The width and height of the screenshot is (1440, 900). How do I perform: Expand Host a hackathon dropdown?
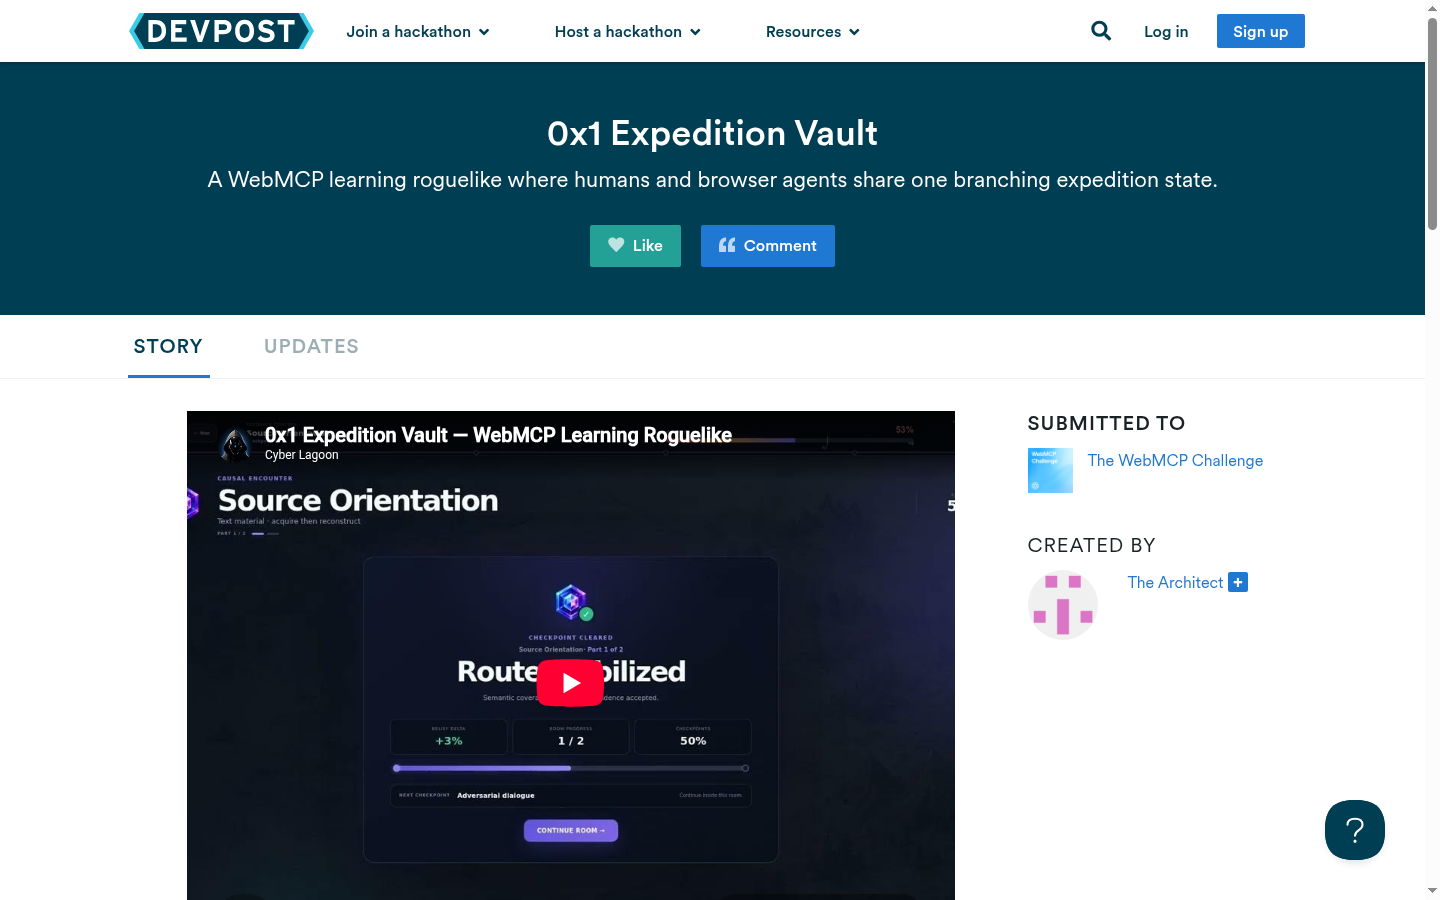click(628, 32)
